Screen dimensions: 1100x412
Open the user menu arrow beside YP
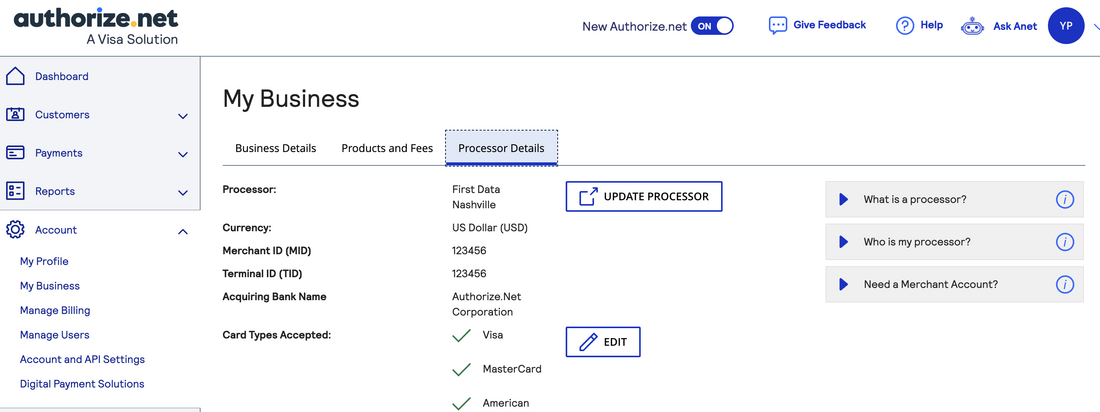(1096, 27)
